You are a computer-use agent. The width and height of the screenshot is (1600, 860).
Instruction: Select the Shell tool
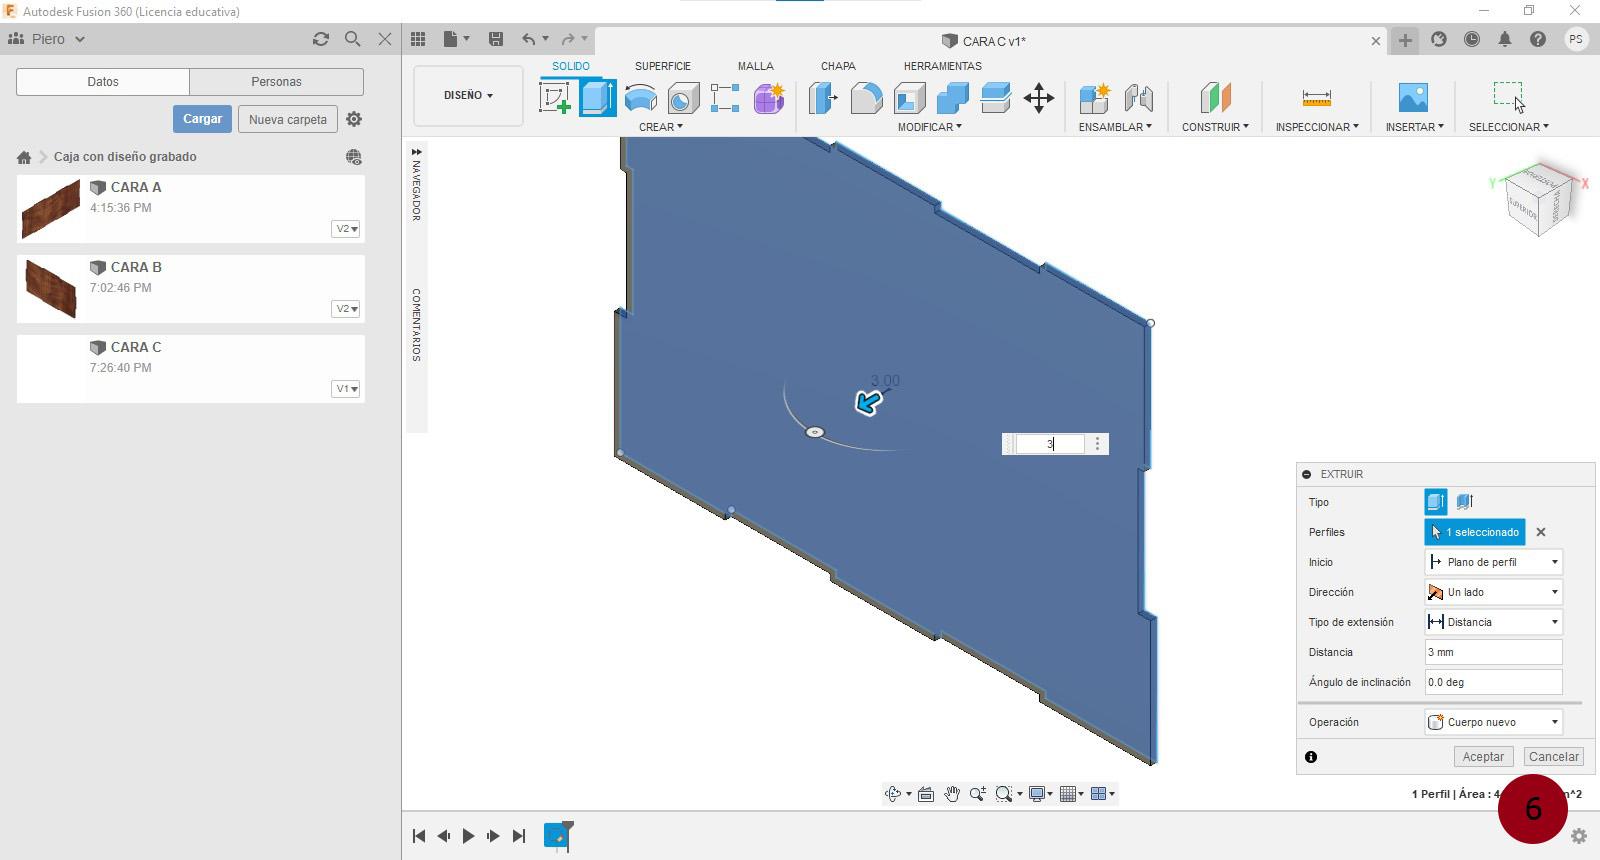point(909,98)
